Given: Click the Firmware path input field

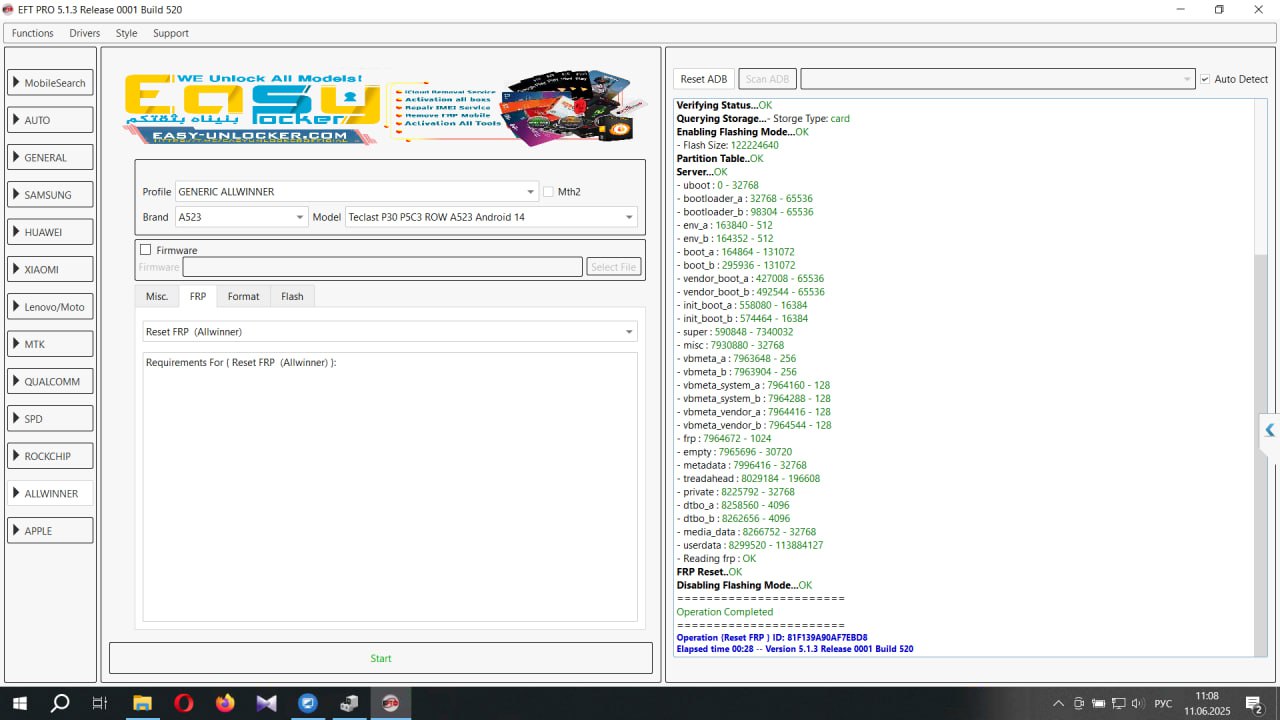Looking at the screenshot, I should point(382,267).
